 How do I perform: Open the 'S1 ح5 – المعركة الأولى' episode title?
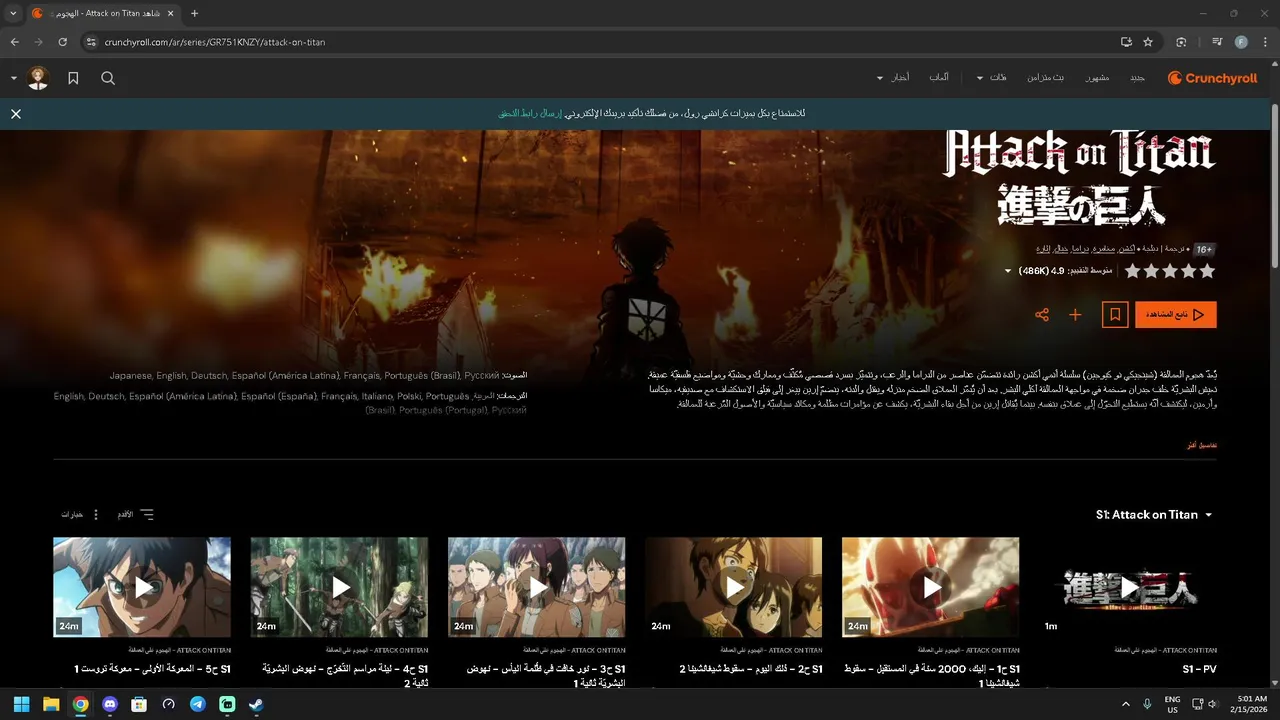coord(152,669)
